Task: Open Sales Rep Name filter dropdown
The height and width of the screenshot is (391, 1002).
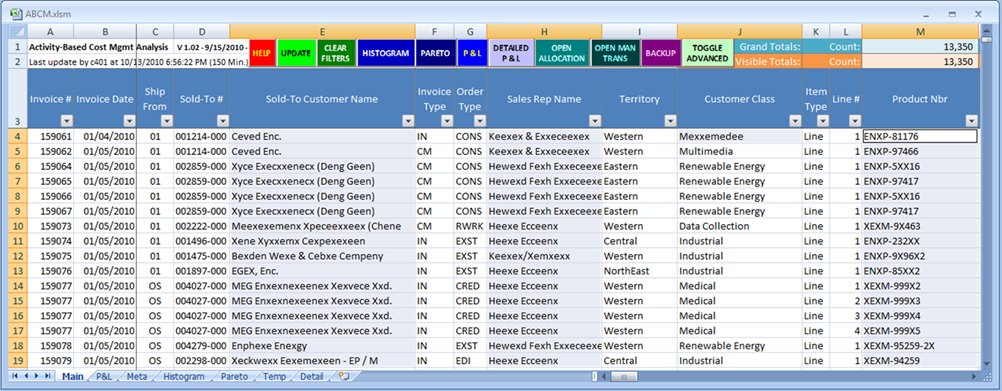Action: pyautogui.click(x=594, y=121)
